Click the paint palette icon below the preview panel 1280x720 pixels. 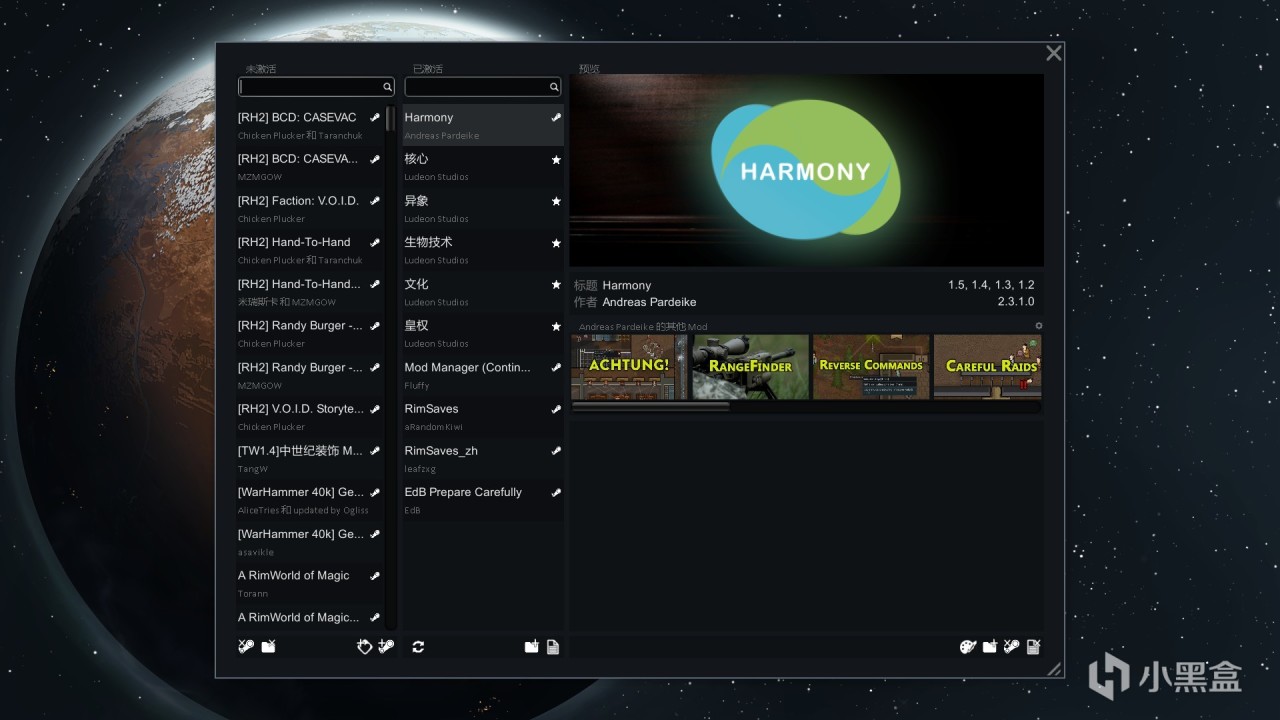tap(968, 647)
